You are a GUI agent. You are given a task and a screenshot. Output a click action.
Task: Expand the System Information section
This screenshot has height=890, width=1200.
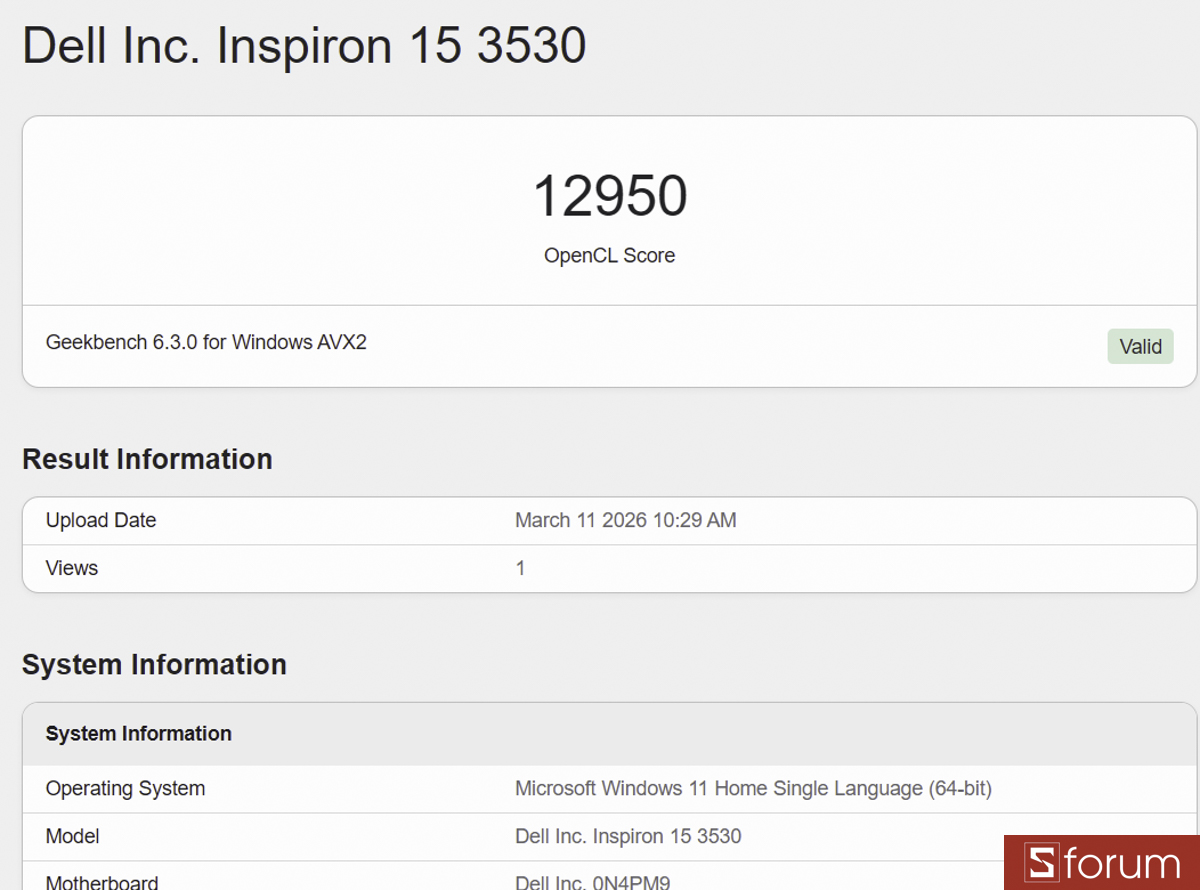155,664
